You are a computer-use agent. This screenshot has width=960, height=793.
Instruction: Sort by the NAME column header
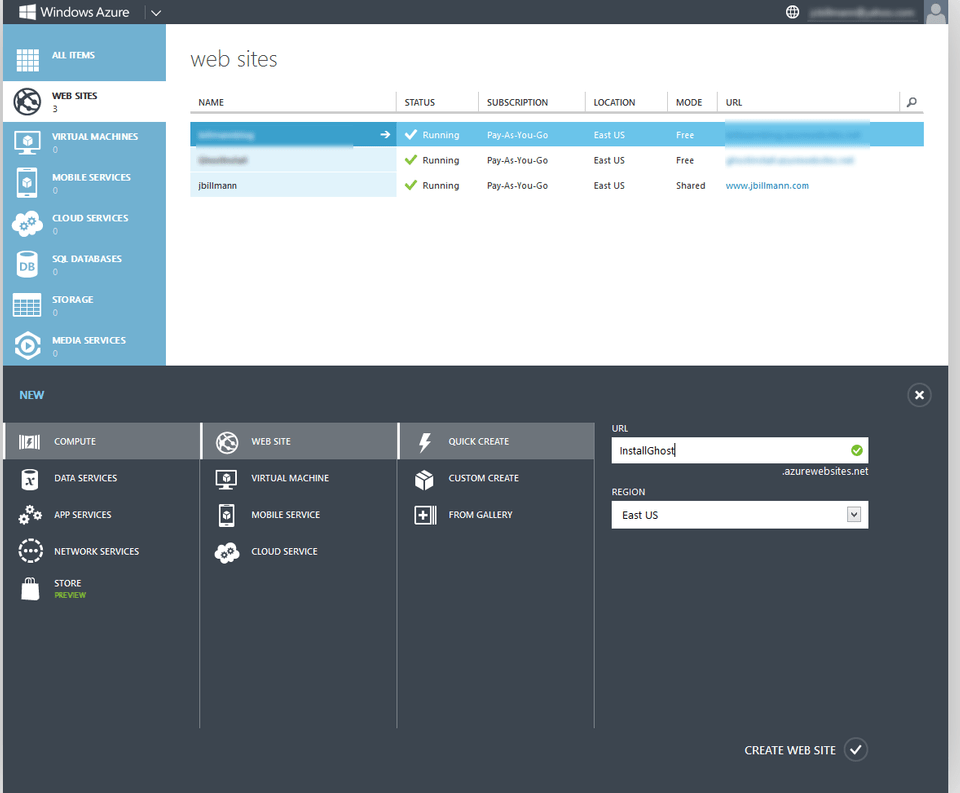point(211,102)
